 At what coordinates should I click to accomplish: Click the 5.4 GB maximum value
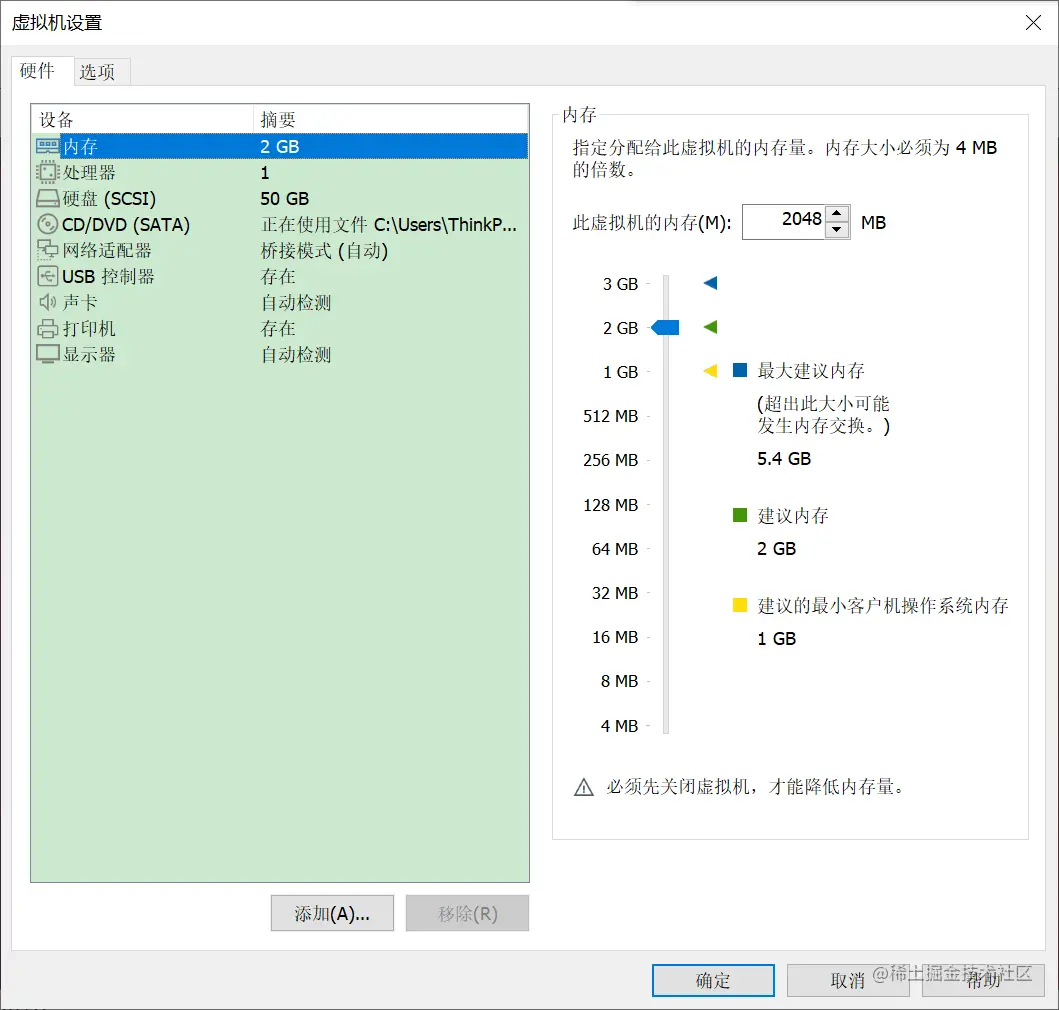(x=784, y=459)
